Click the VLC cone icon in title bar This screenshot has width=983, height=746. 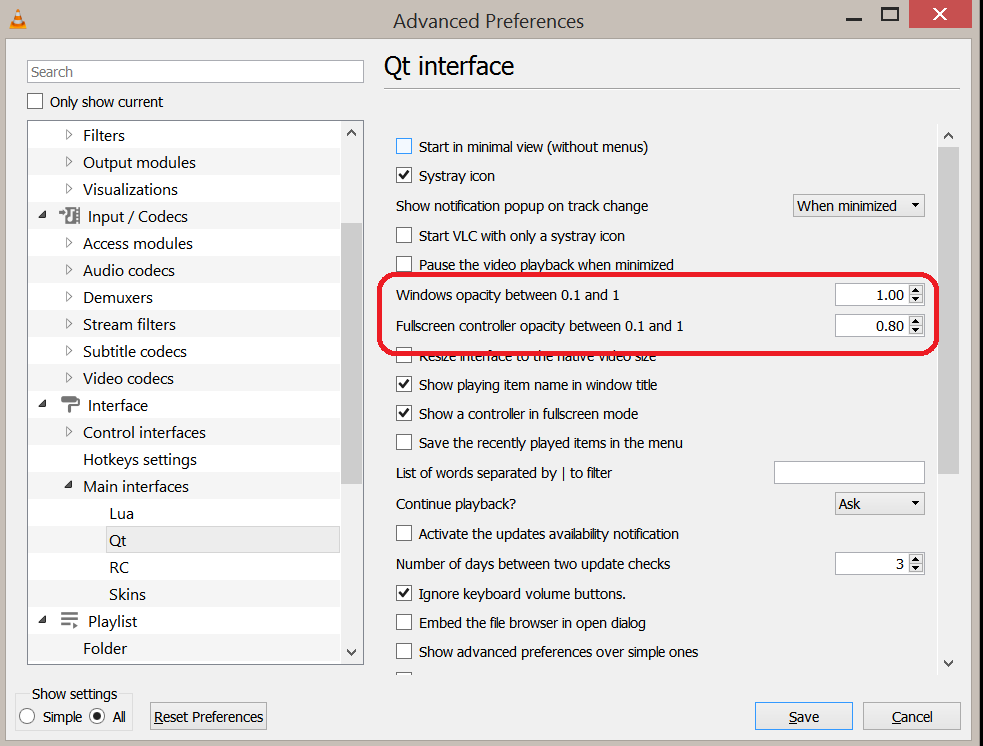(x=18, y=19)
